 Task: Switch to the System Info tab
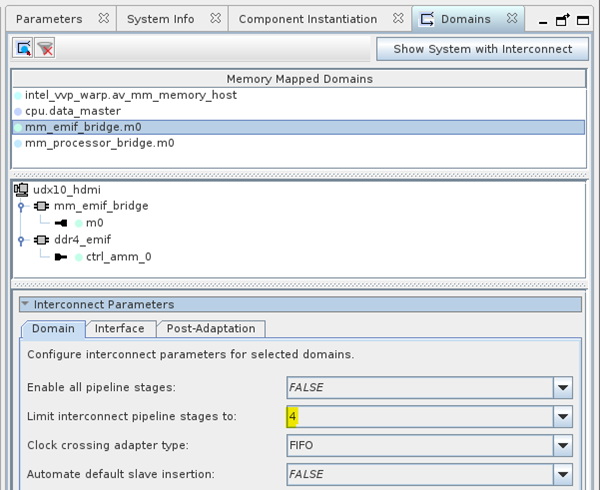point(163,19)
